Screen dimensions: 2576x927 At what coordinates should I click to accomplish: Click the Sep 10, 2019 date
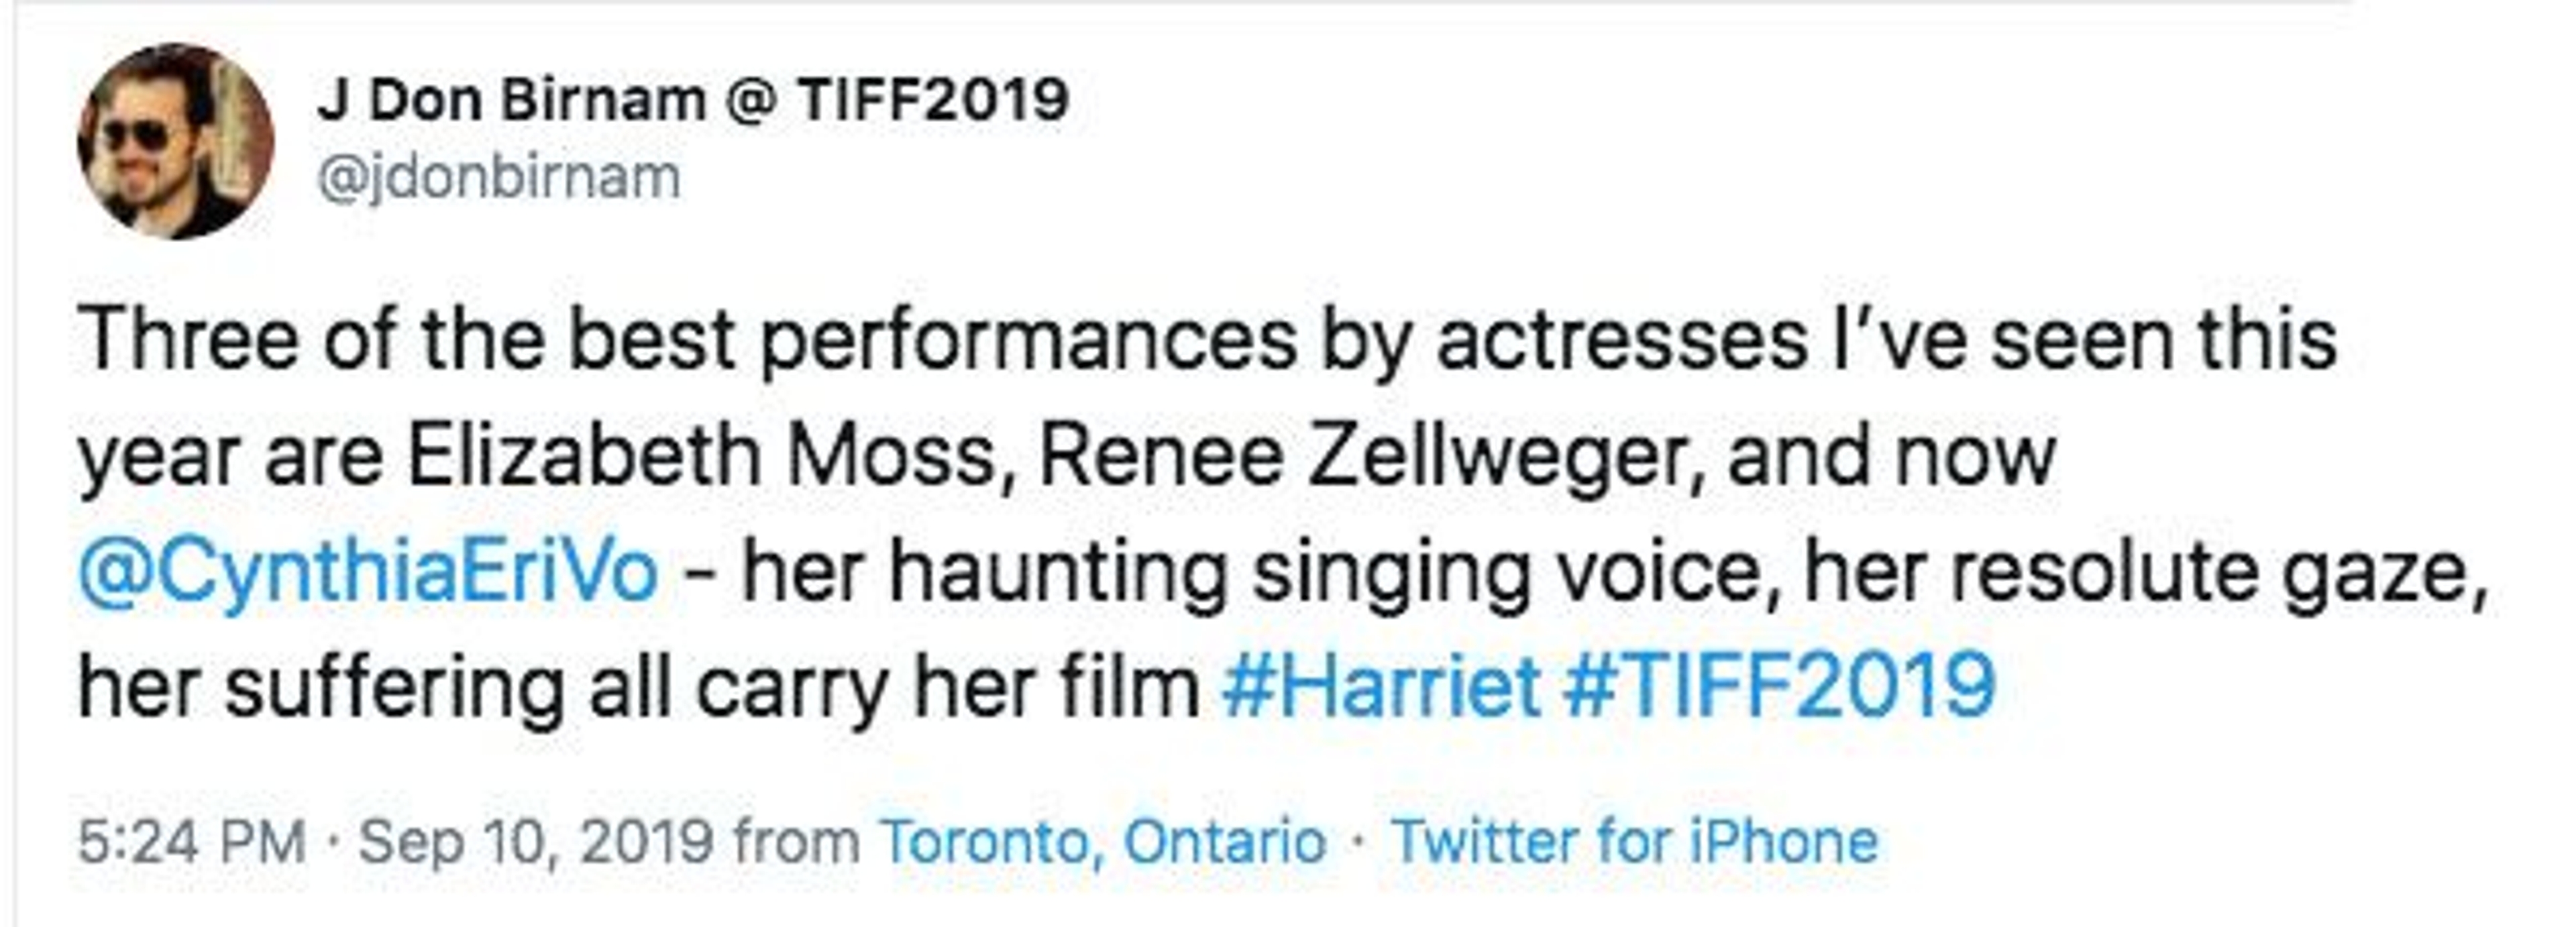[x=535, y=842]
